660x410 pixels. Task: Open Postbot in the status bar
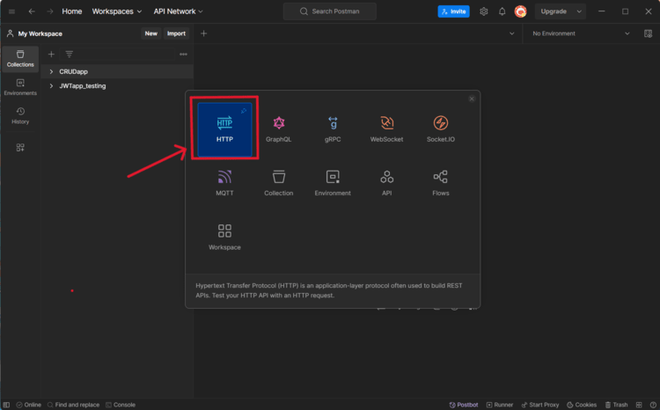click(x=463, y=405)
